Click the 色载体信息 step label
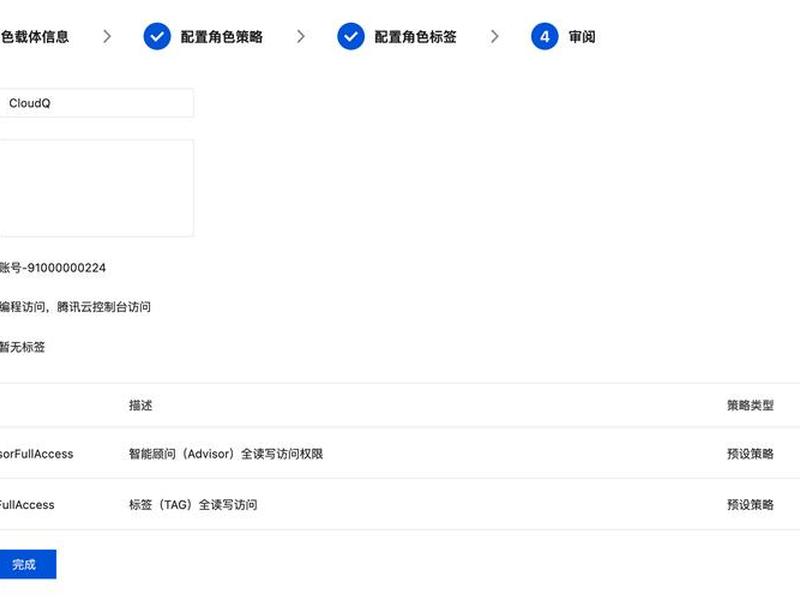 pos(34,37)
